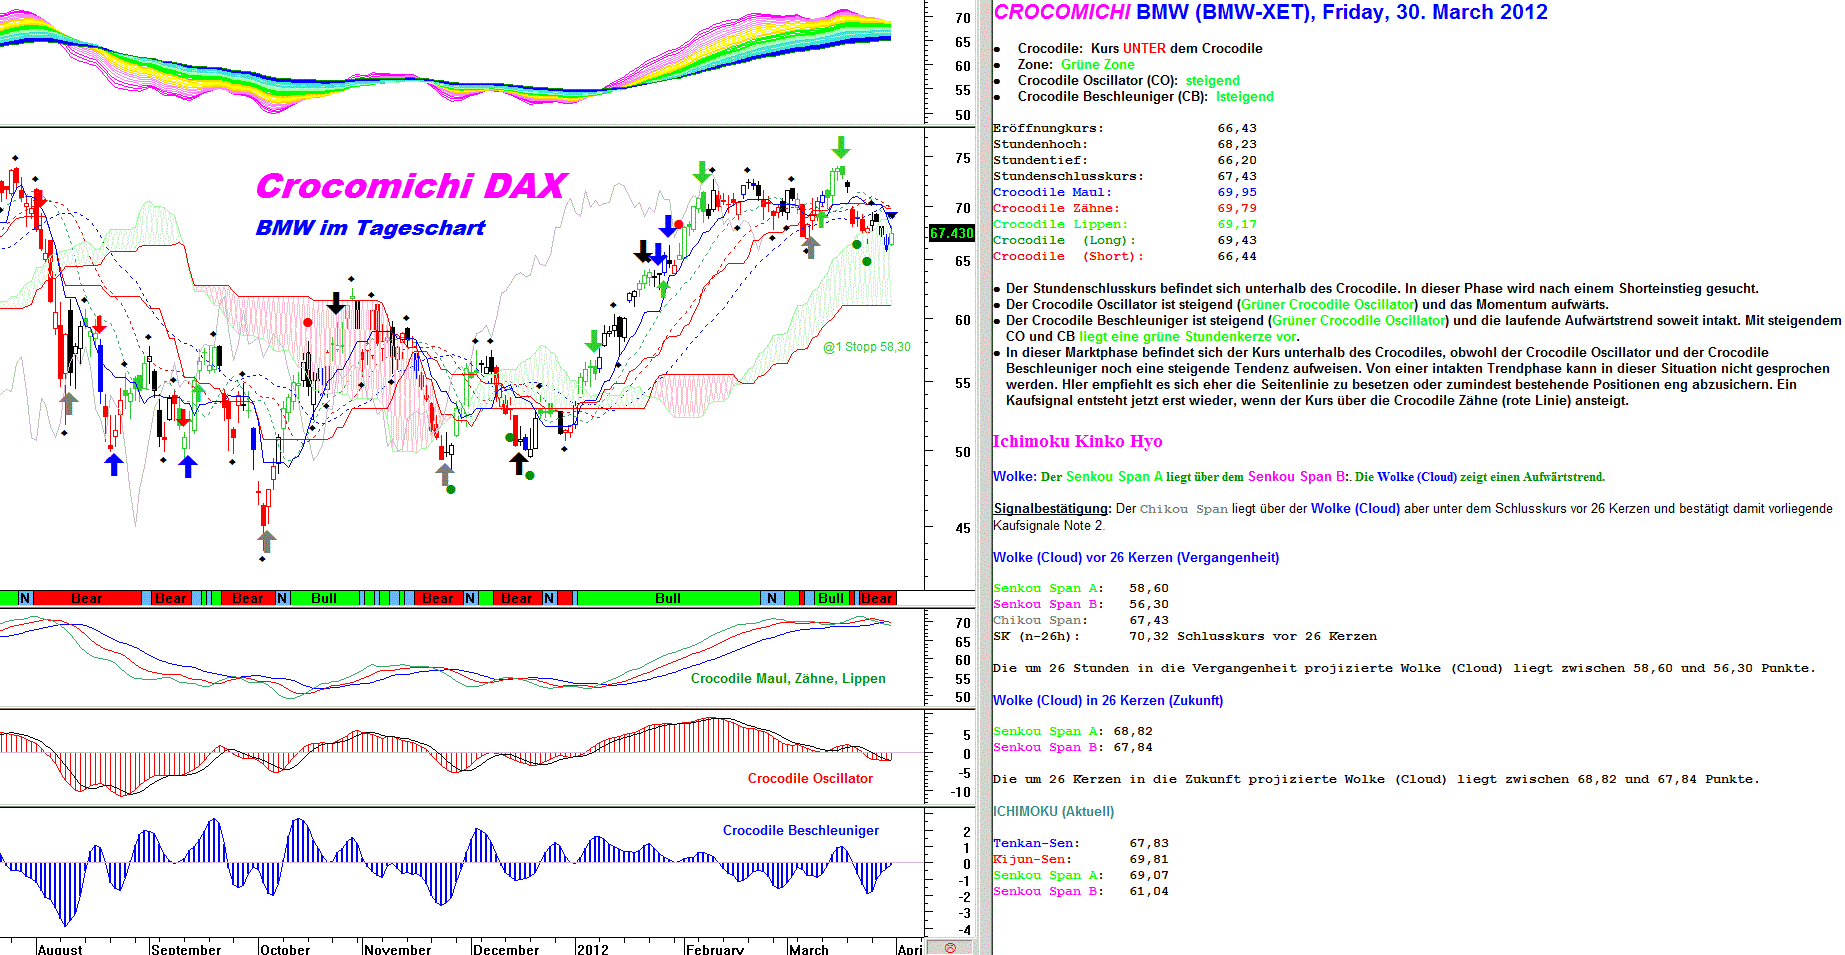Click the final red Bear segment
Screen dimensions: 1845x955
coord(876,598)
